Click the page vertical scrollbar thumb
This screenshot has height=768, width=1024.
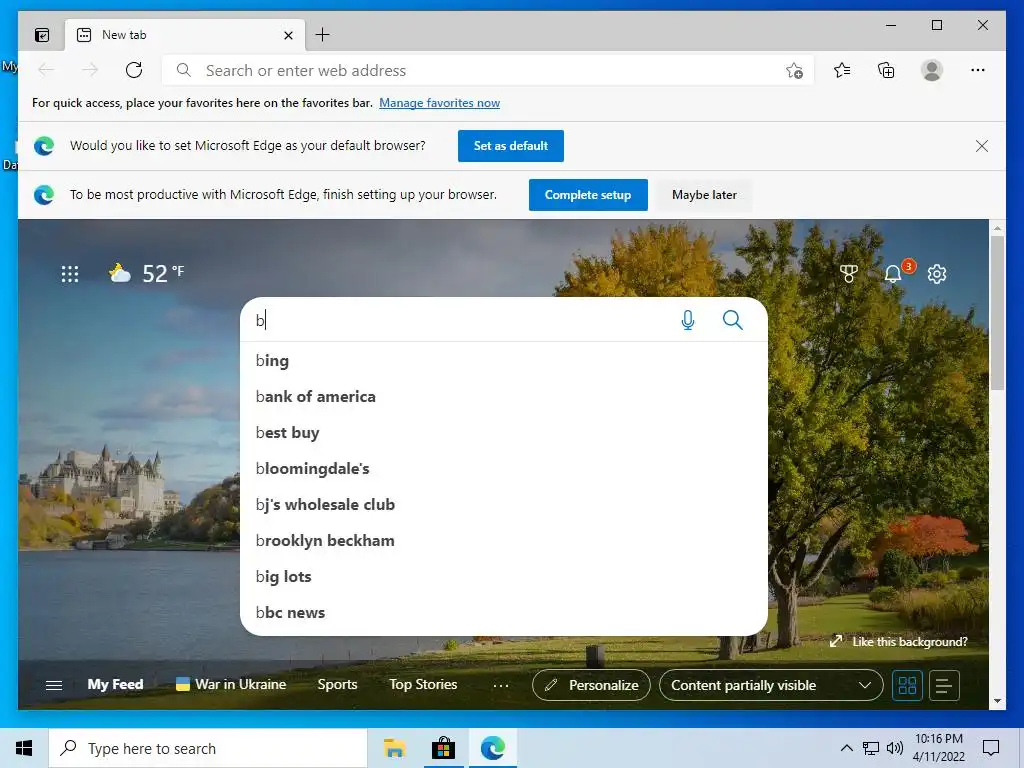click(x=997, y=312)
